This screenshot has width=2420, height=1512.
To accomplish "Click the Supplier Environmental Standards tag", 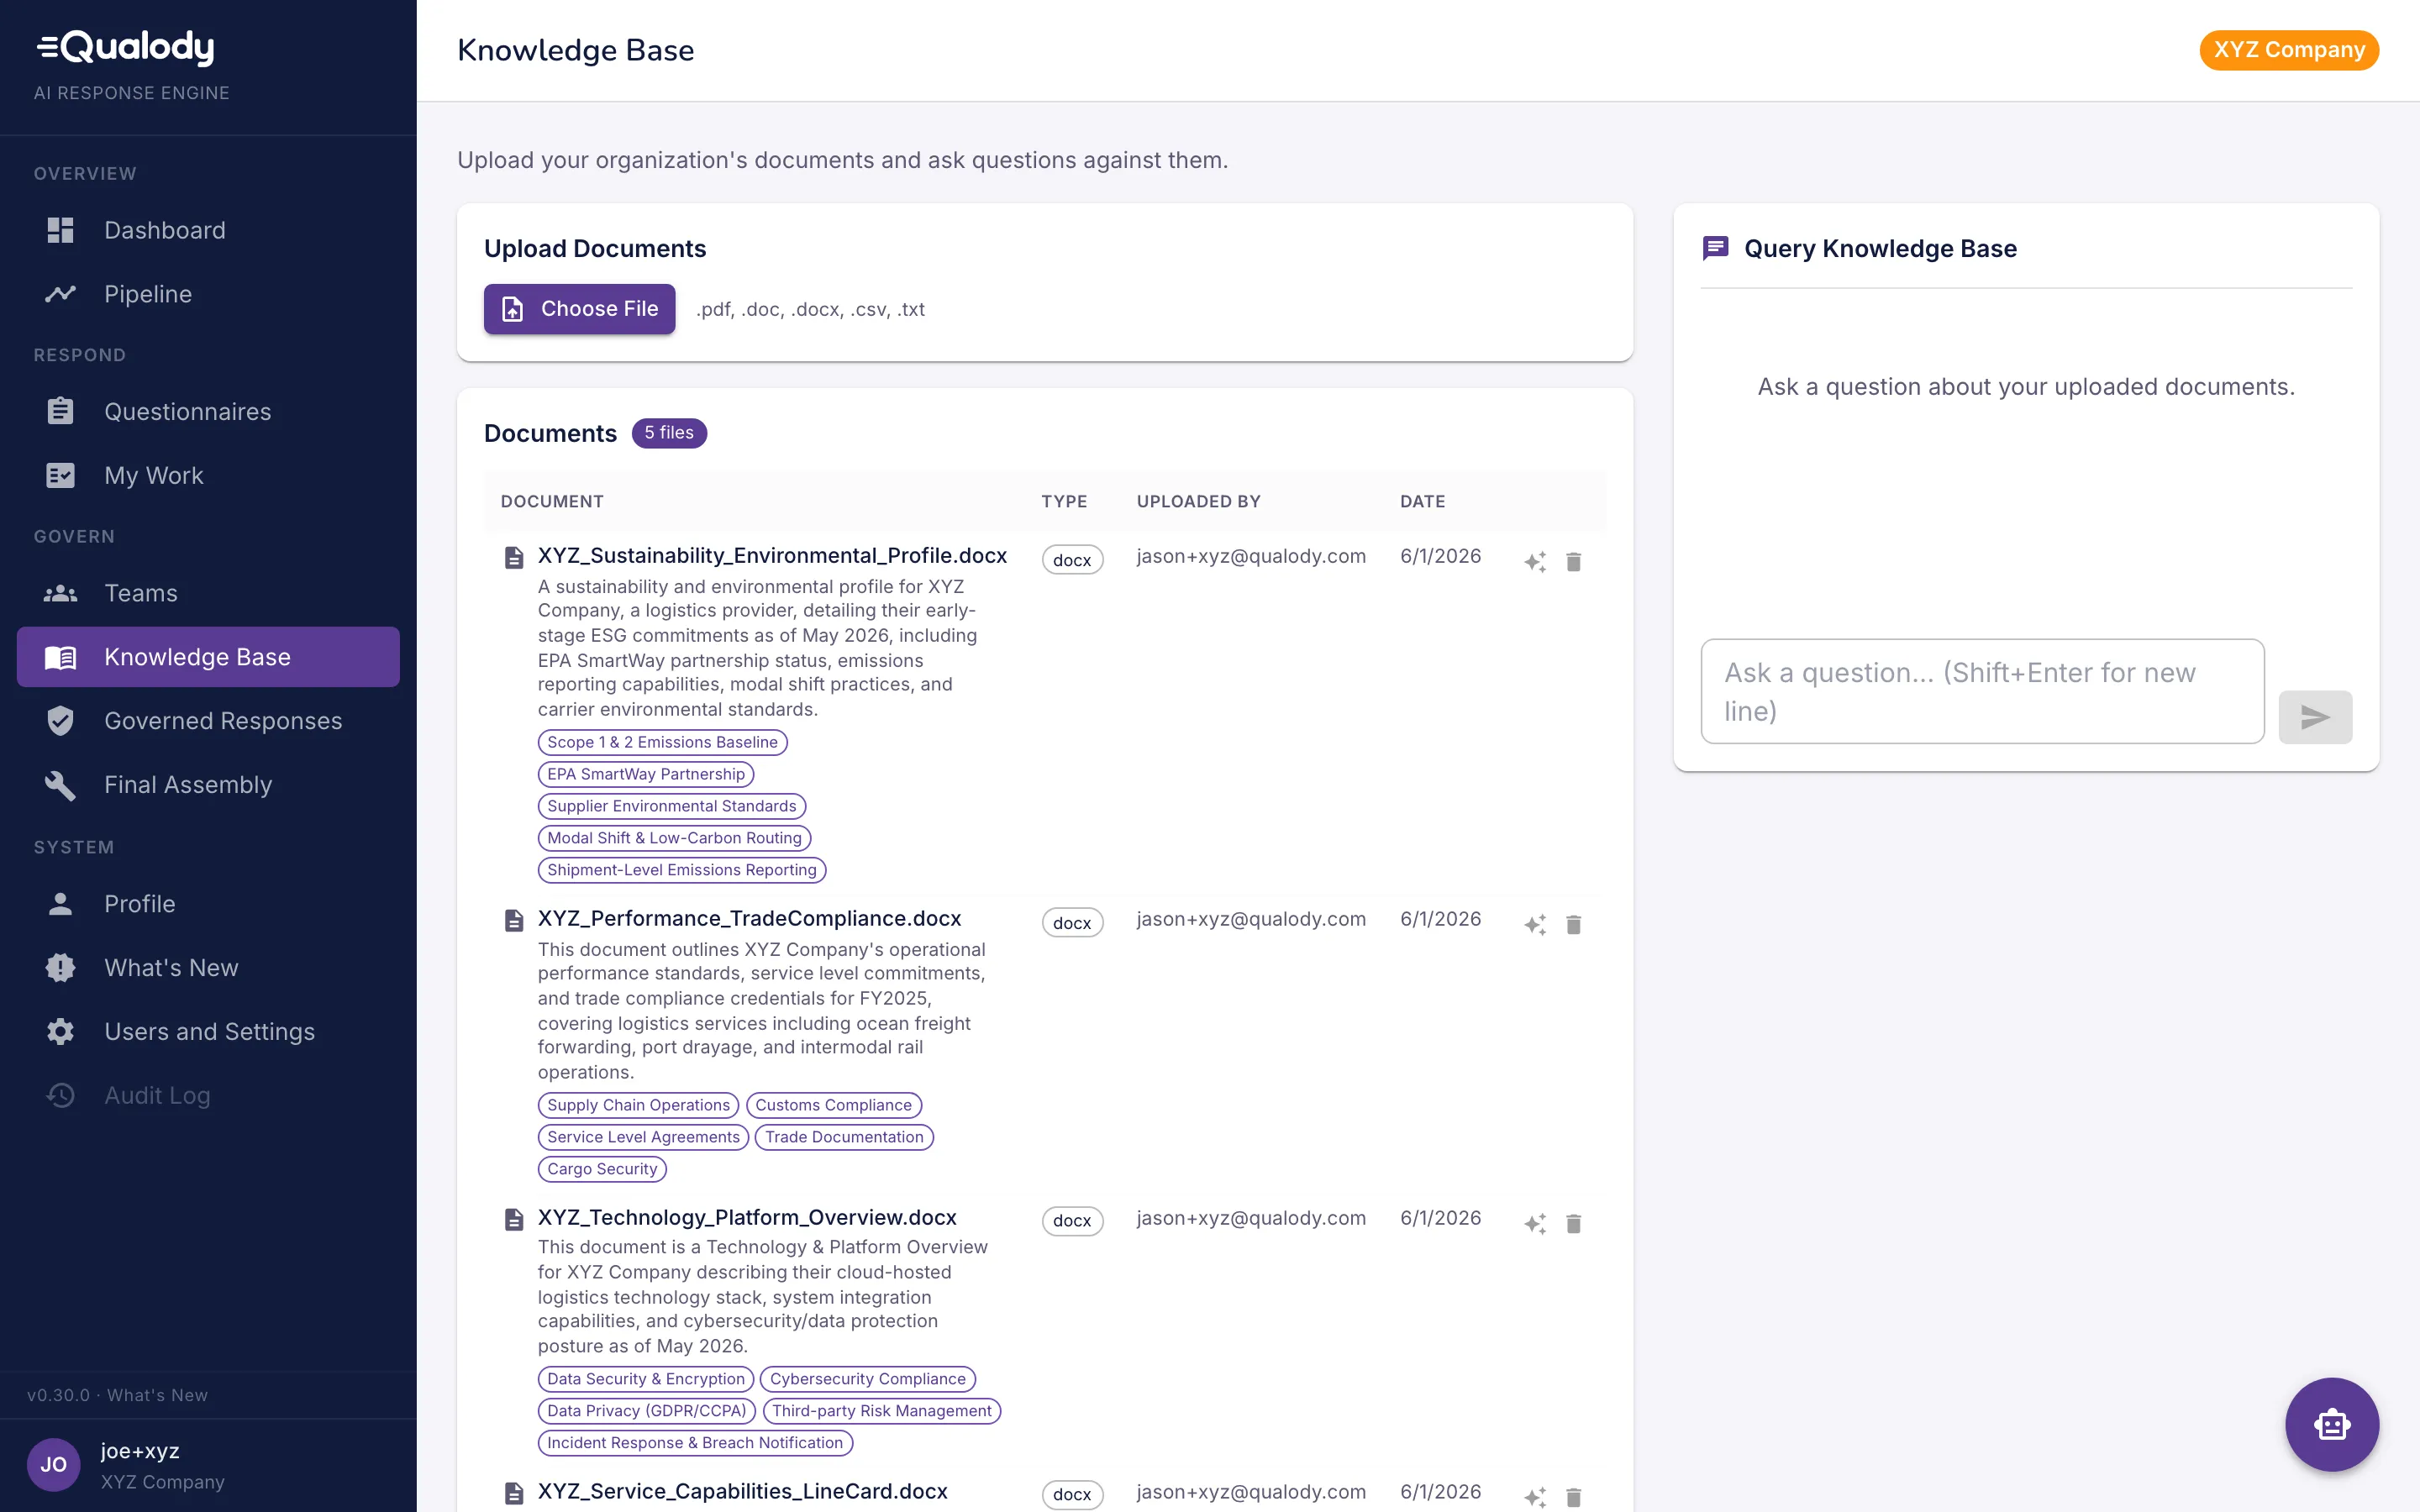I will [x=672, y=806].
